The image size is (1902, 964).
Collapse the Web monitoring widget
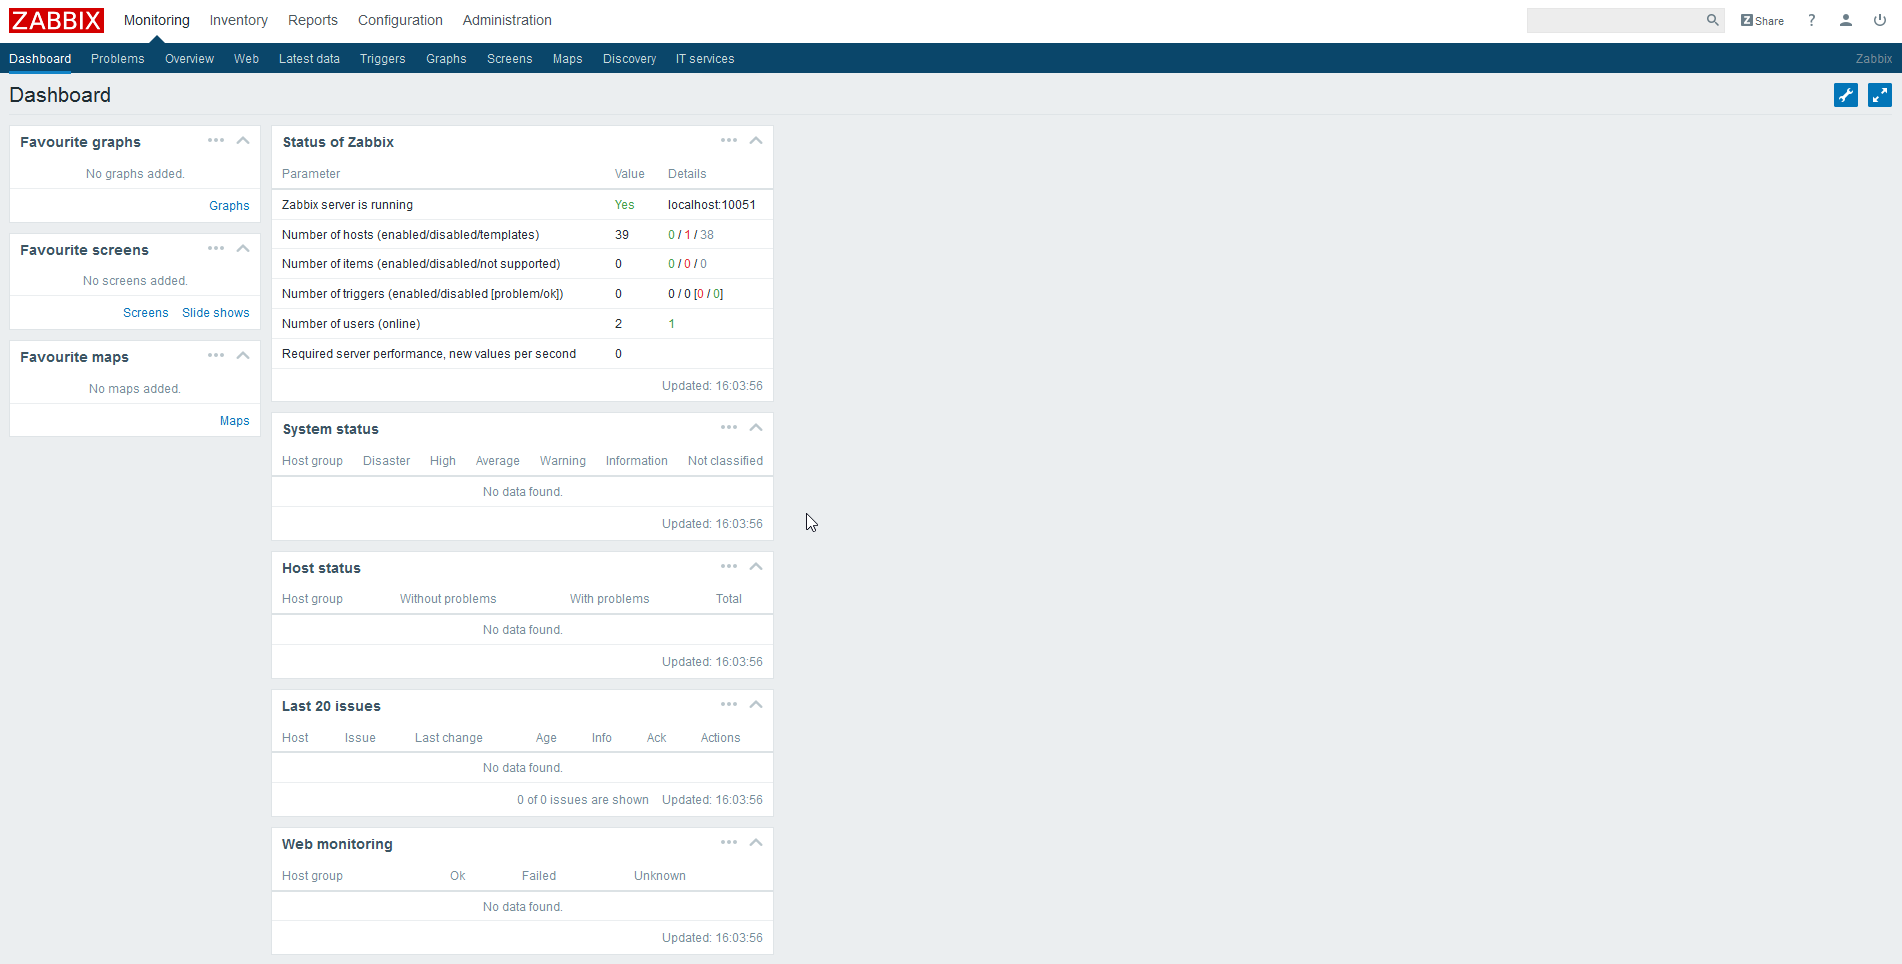[756, 843]
